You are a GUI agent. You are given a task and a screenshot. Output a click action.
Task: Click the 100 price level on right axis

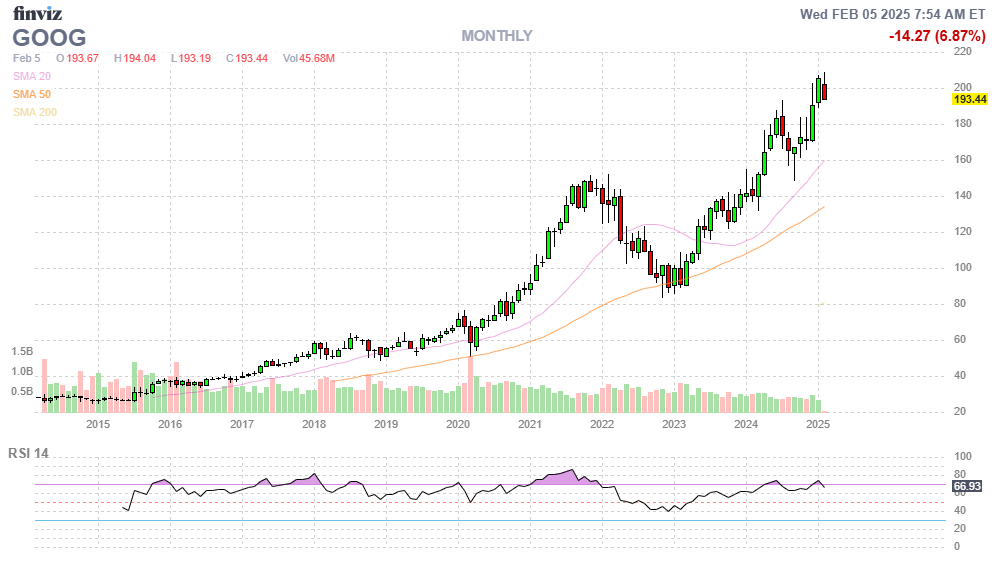pyautogui.click(x=963, y=267)
